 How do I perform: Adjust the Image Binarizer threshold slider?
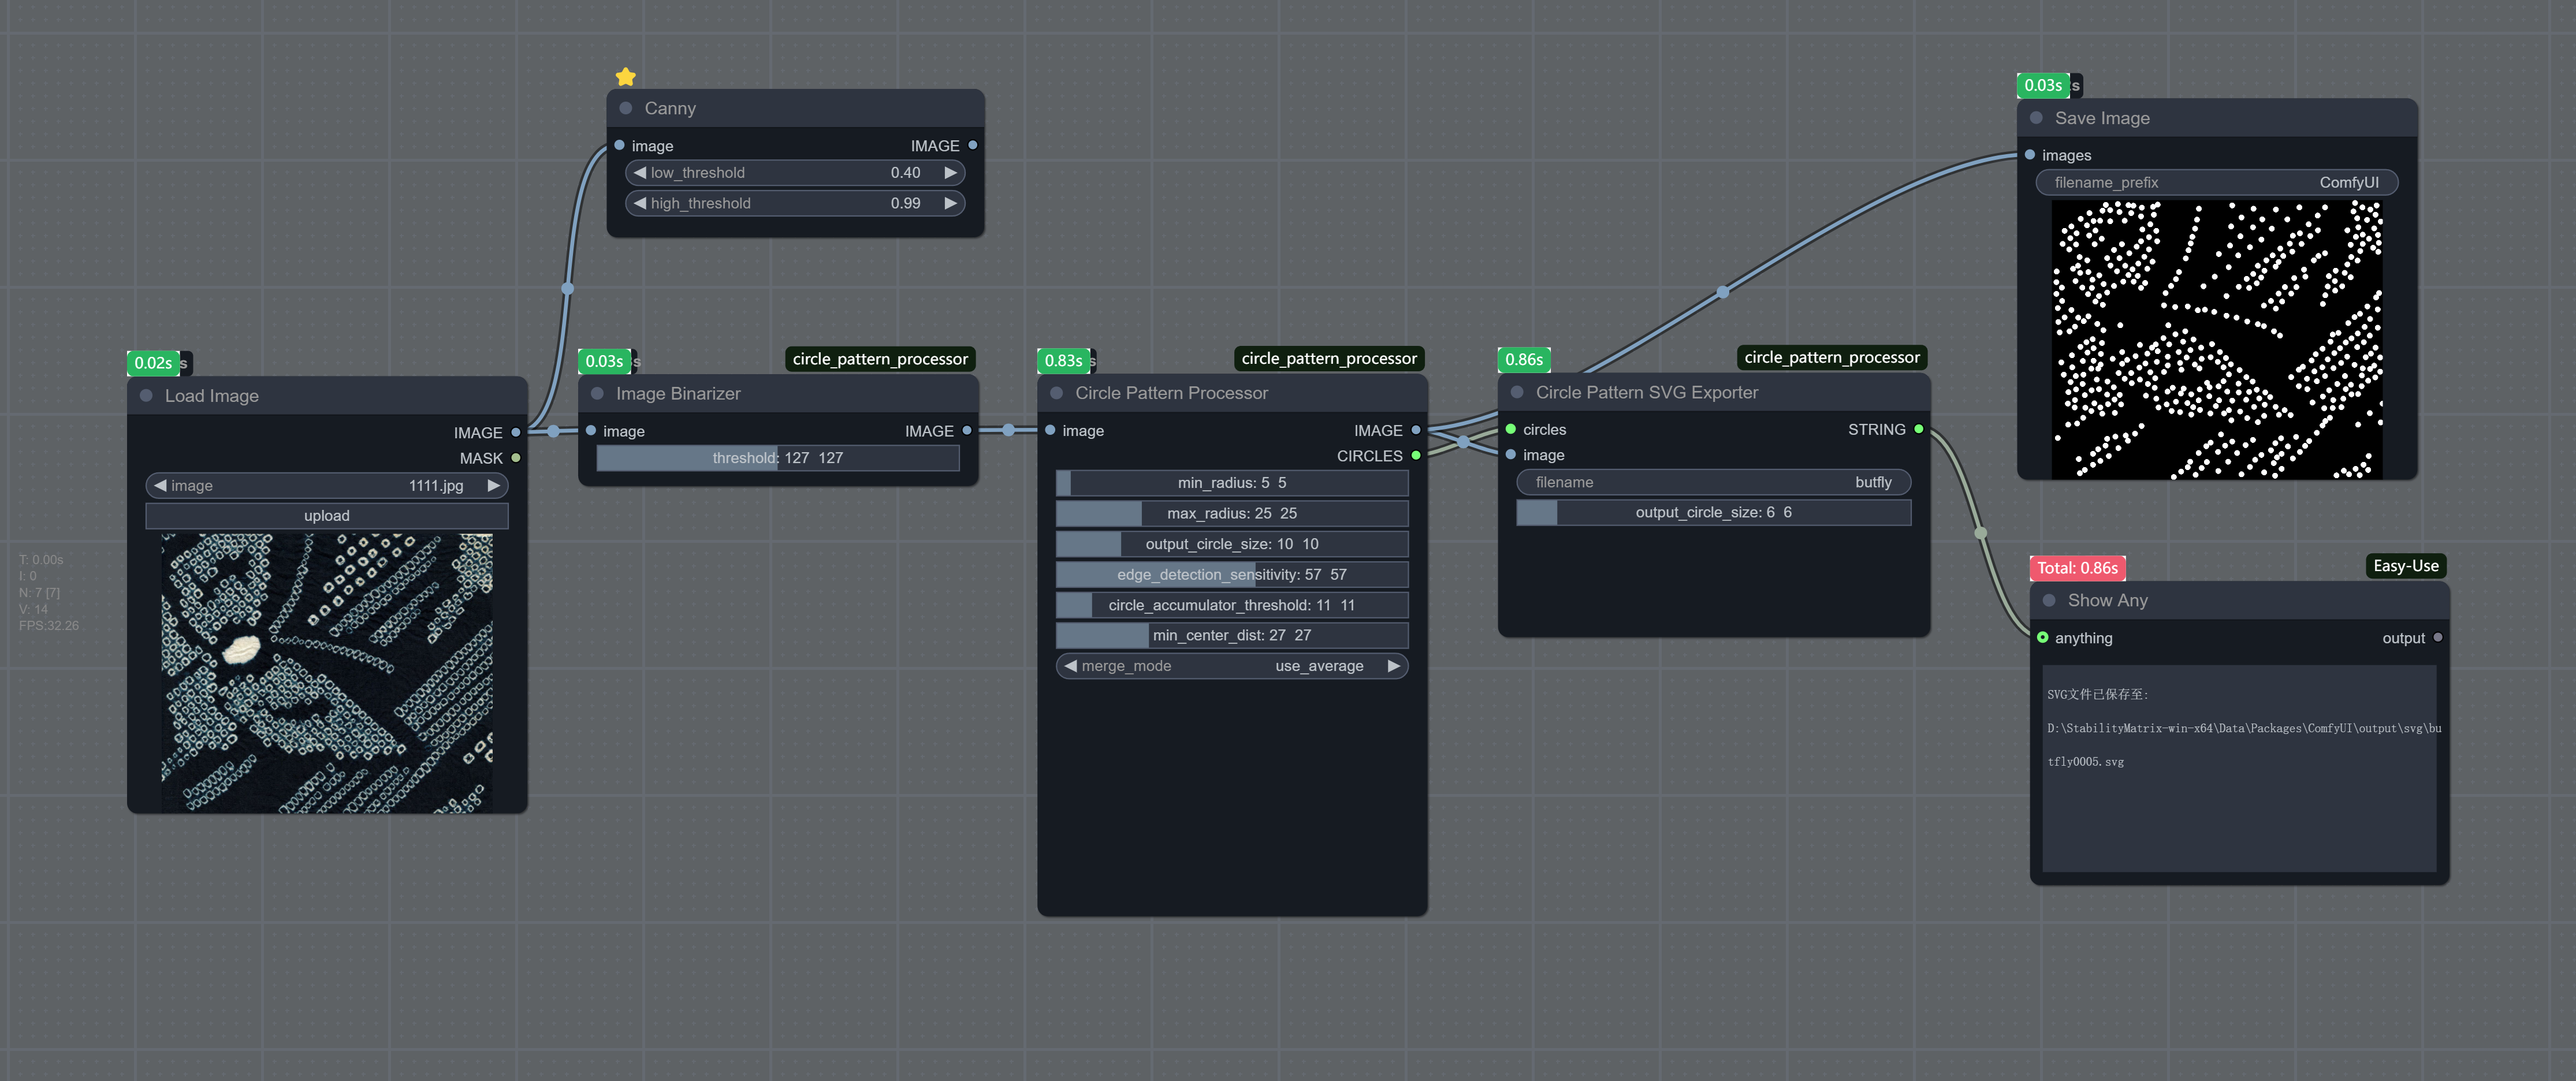[x=778, y=458]
